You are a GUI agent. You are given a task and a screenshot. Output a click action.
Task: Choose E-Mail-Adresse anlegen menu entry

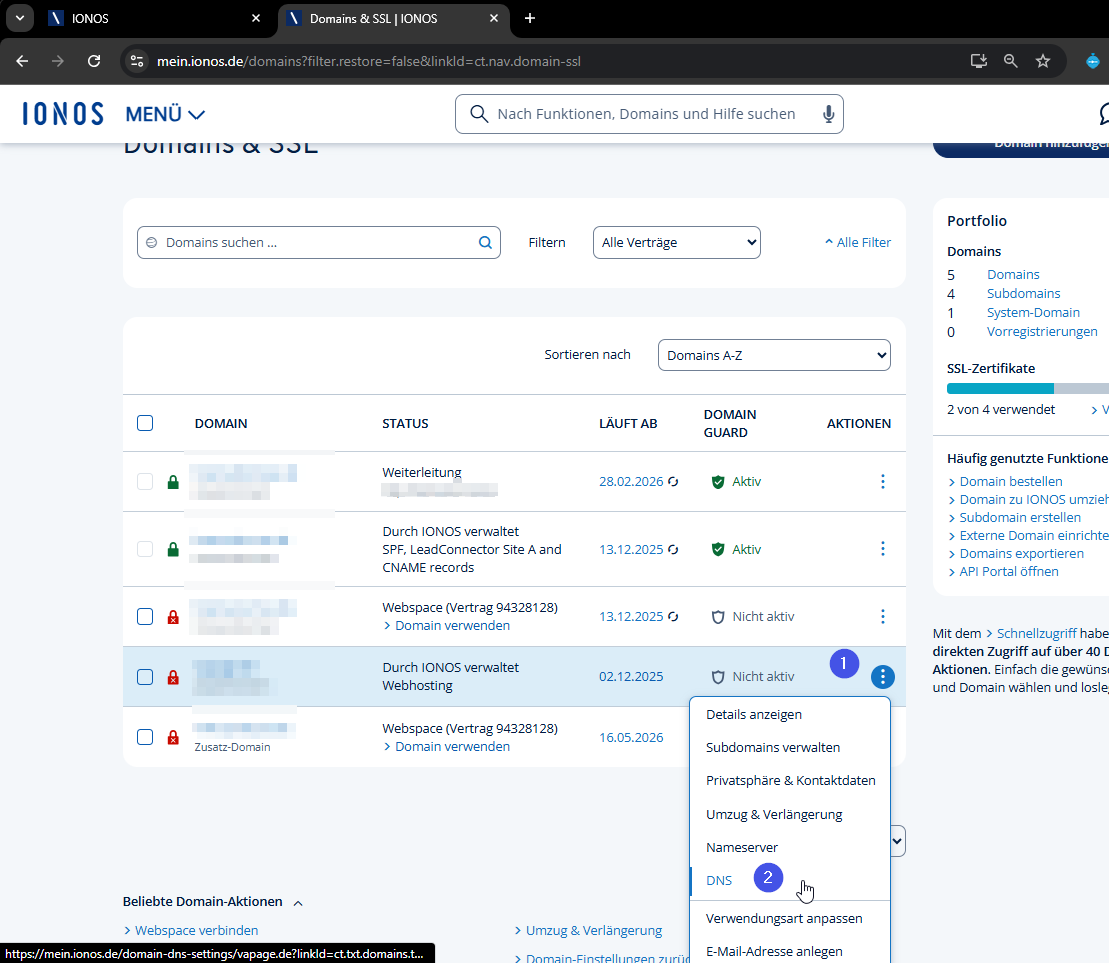coord(774,952)
